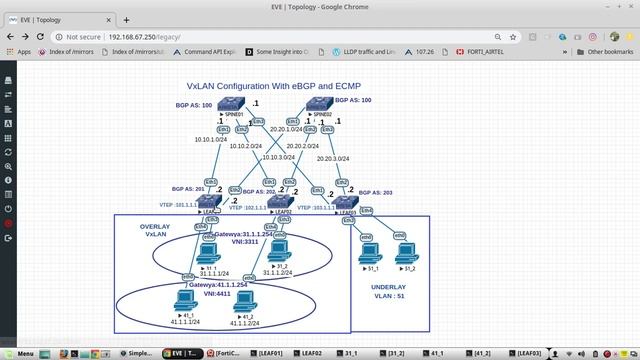Select the LEAF01 switch node
The width and height of the screenshot is (640, 360).
pyautogui.click(x=209, y=202)
